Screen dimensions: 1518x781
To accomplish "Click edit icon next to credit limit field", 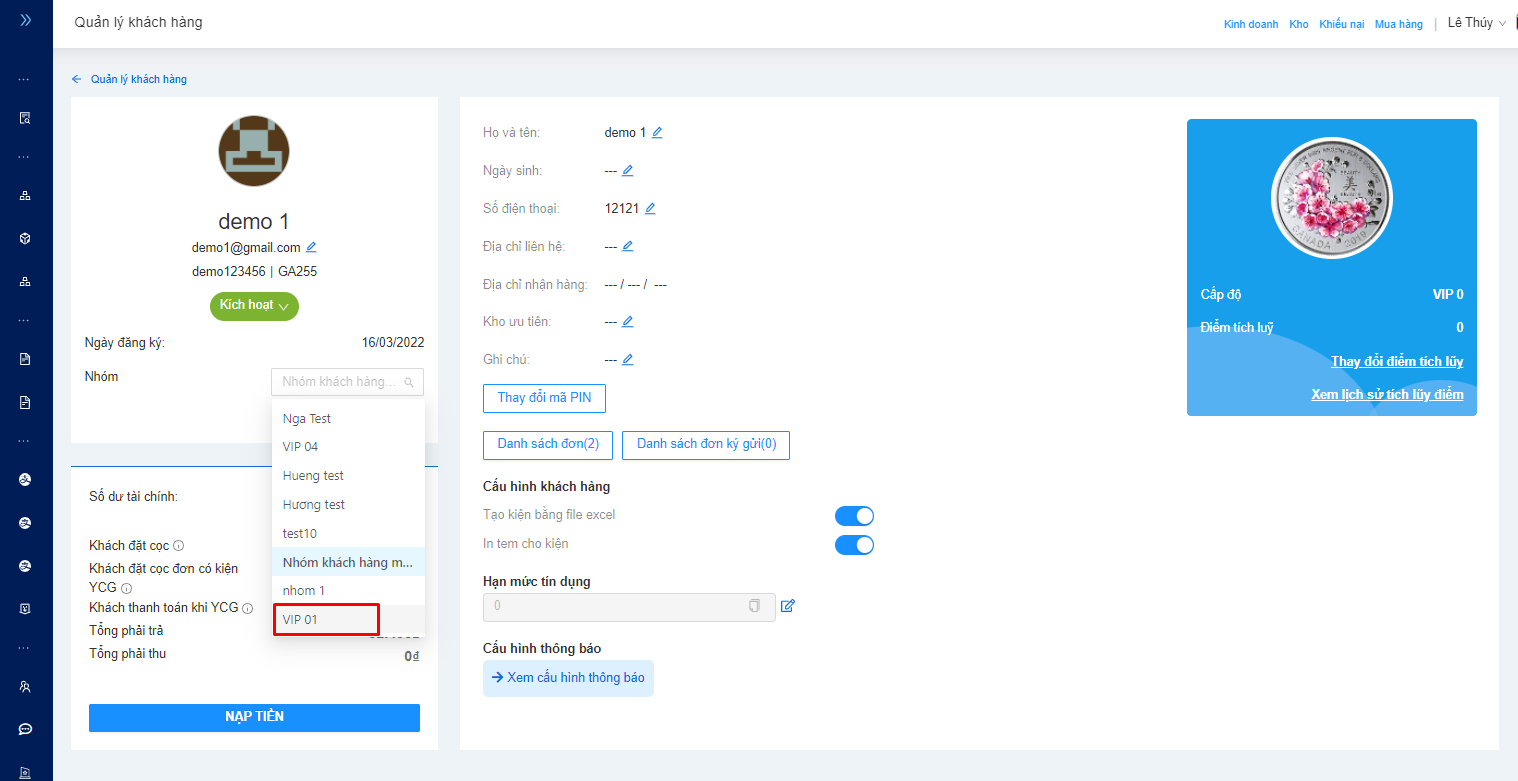I will 787,606.
